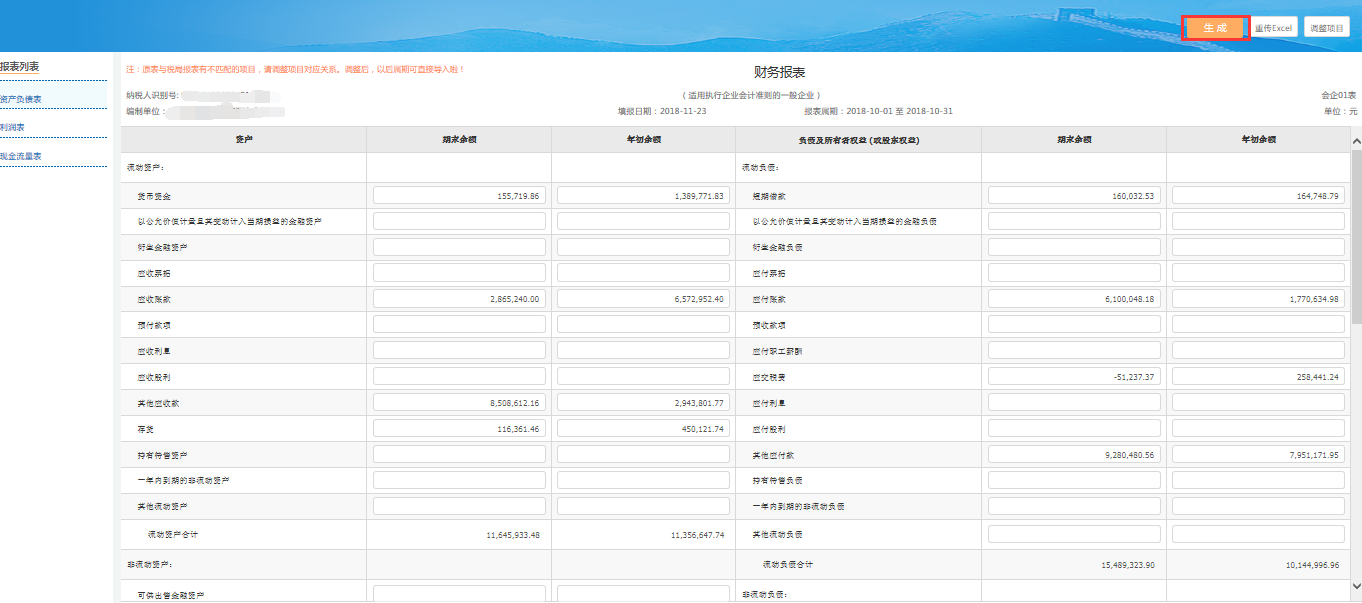Click 应收账款 field showing 6,572,952.40
The width and height of the screenshot is (1362, 603).
[643, 299]
